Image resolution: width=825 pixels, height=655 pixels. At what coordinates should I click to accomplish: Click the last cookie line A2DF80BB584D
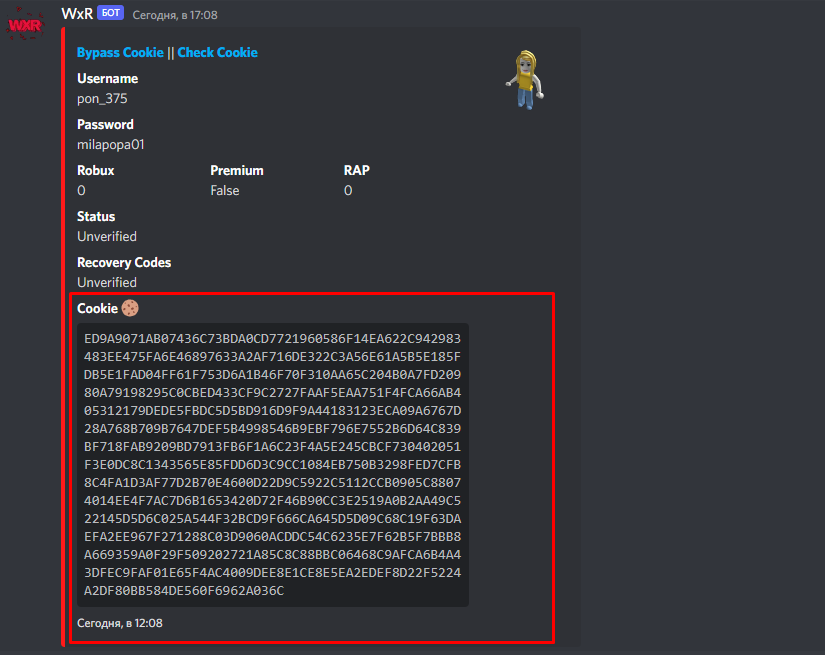(184, 591)
